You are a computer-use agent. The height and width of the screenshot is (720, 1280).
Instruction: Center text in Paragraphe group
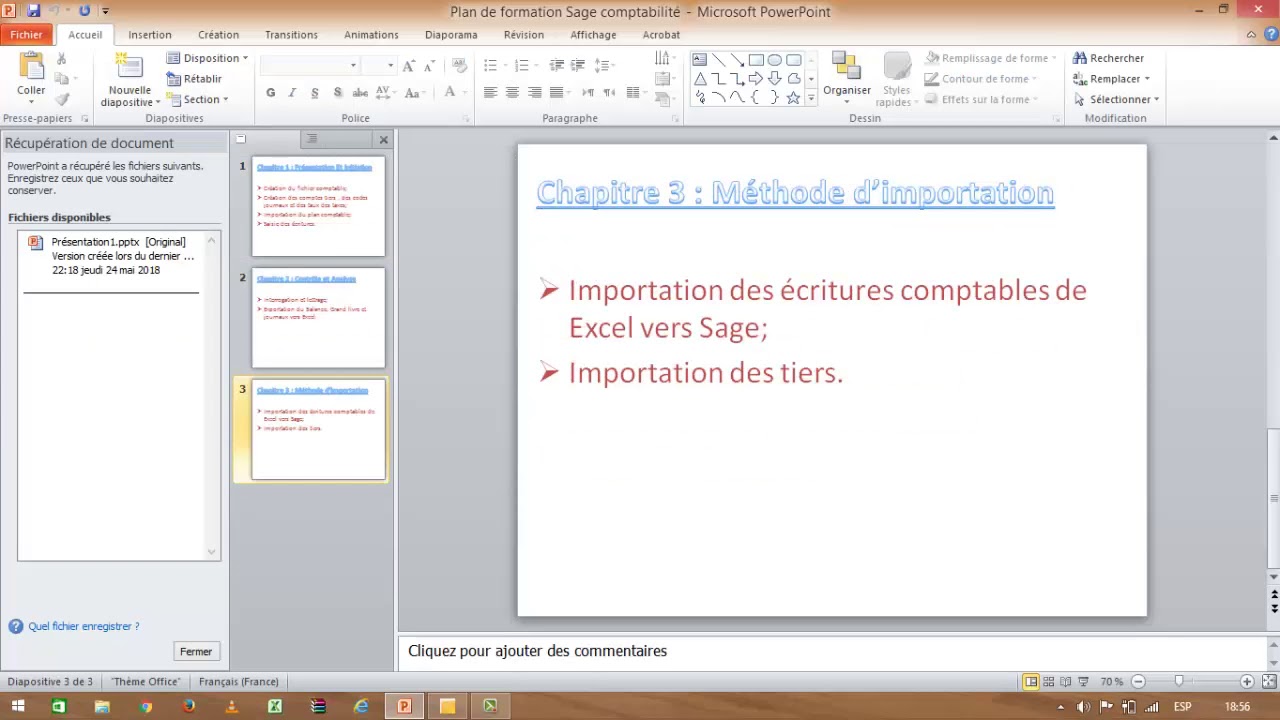coord(512,93)
